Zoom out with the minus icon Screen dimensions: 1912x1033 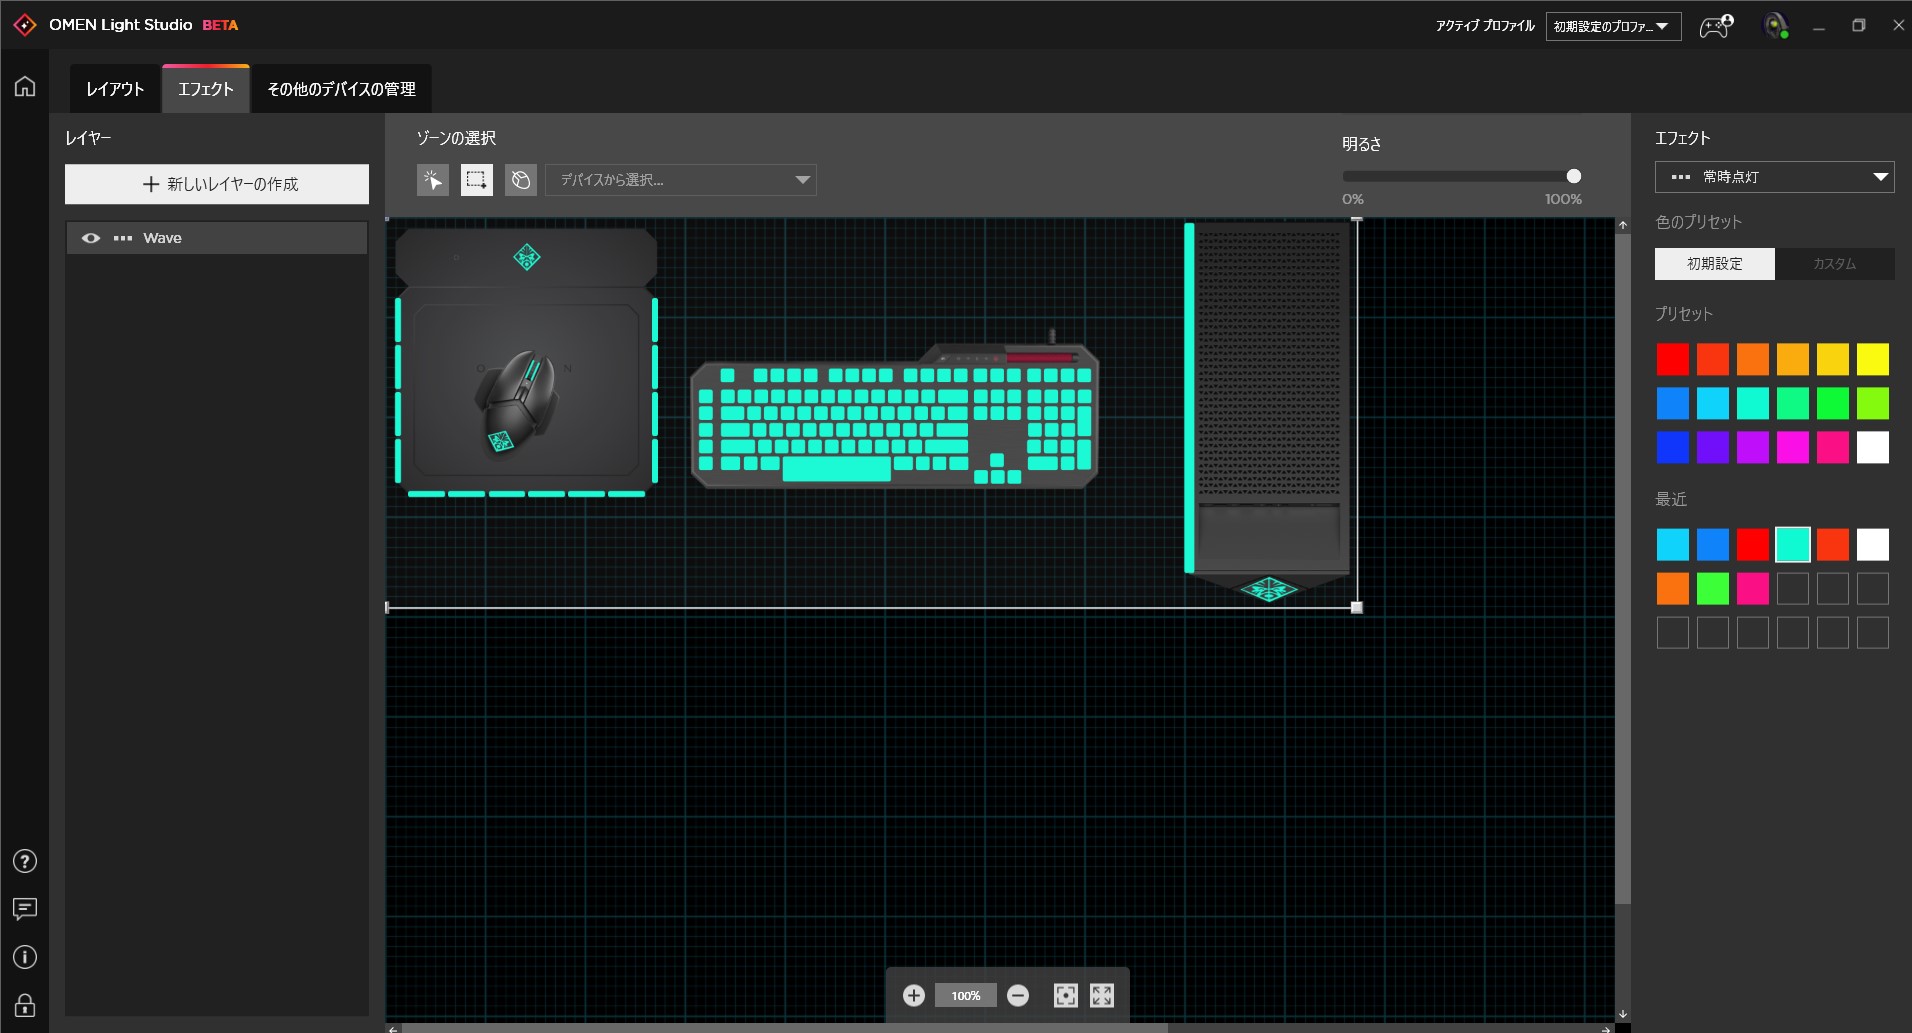[x=1017, y=995]
